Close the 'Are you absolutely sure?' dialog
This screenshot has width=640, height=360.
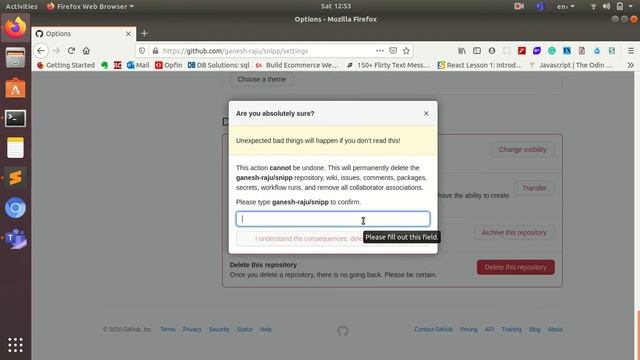(426, 113)
